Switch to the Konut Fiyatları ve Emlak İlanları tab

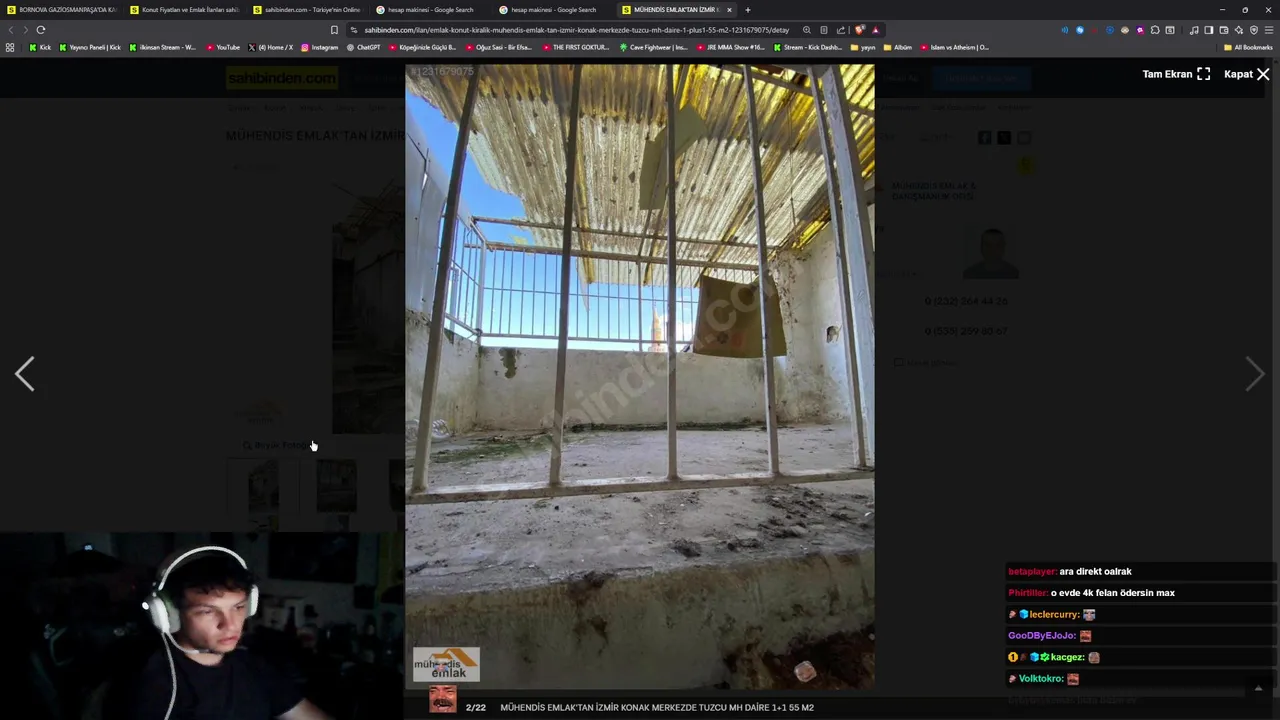coord(184,10)
